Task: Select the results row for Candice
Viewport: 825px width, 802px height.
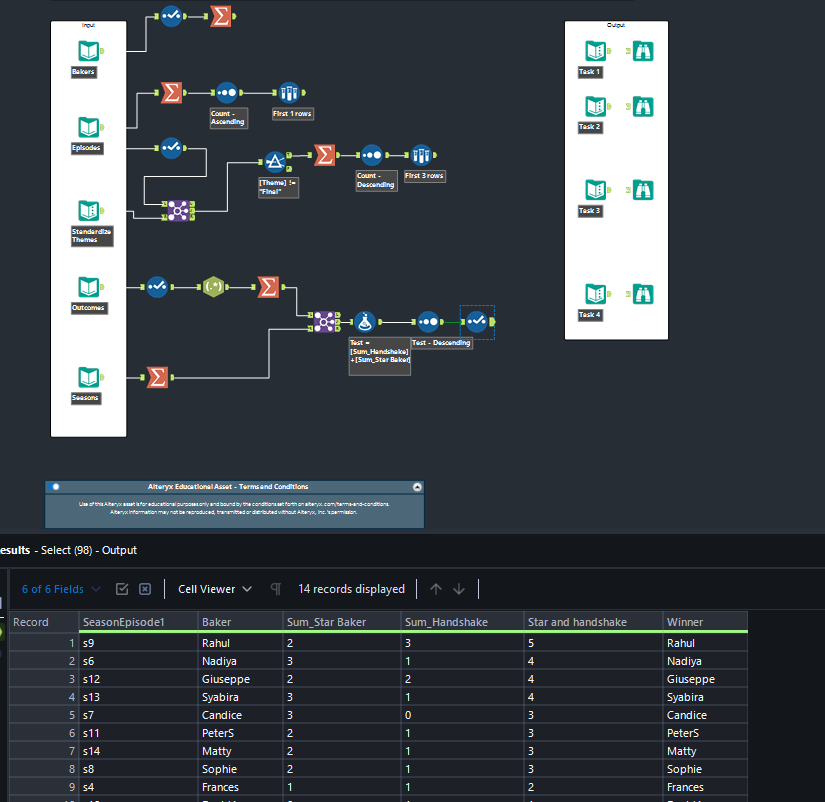Action: (x=220, y=715)
